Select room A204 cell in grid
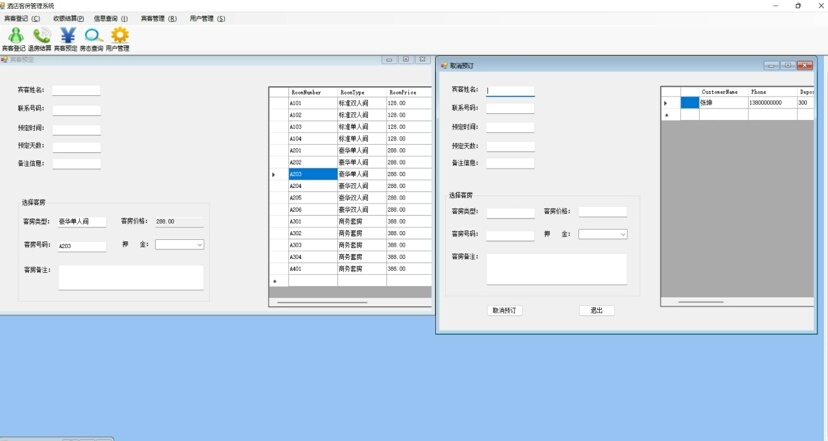 pyautogui.click(x=313, y=186)
